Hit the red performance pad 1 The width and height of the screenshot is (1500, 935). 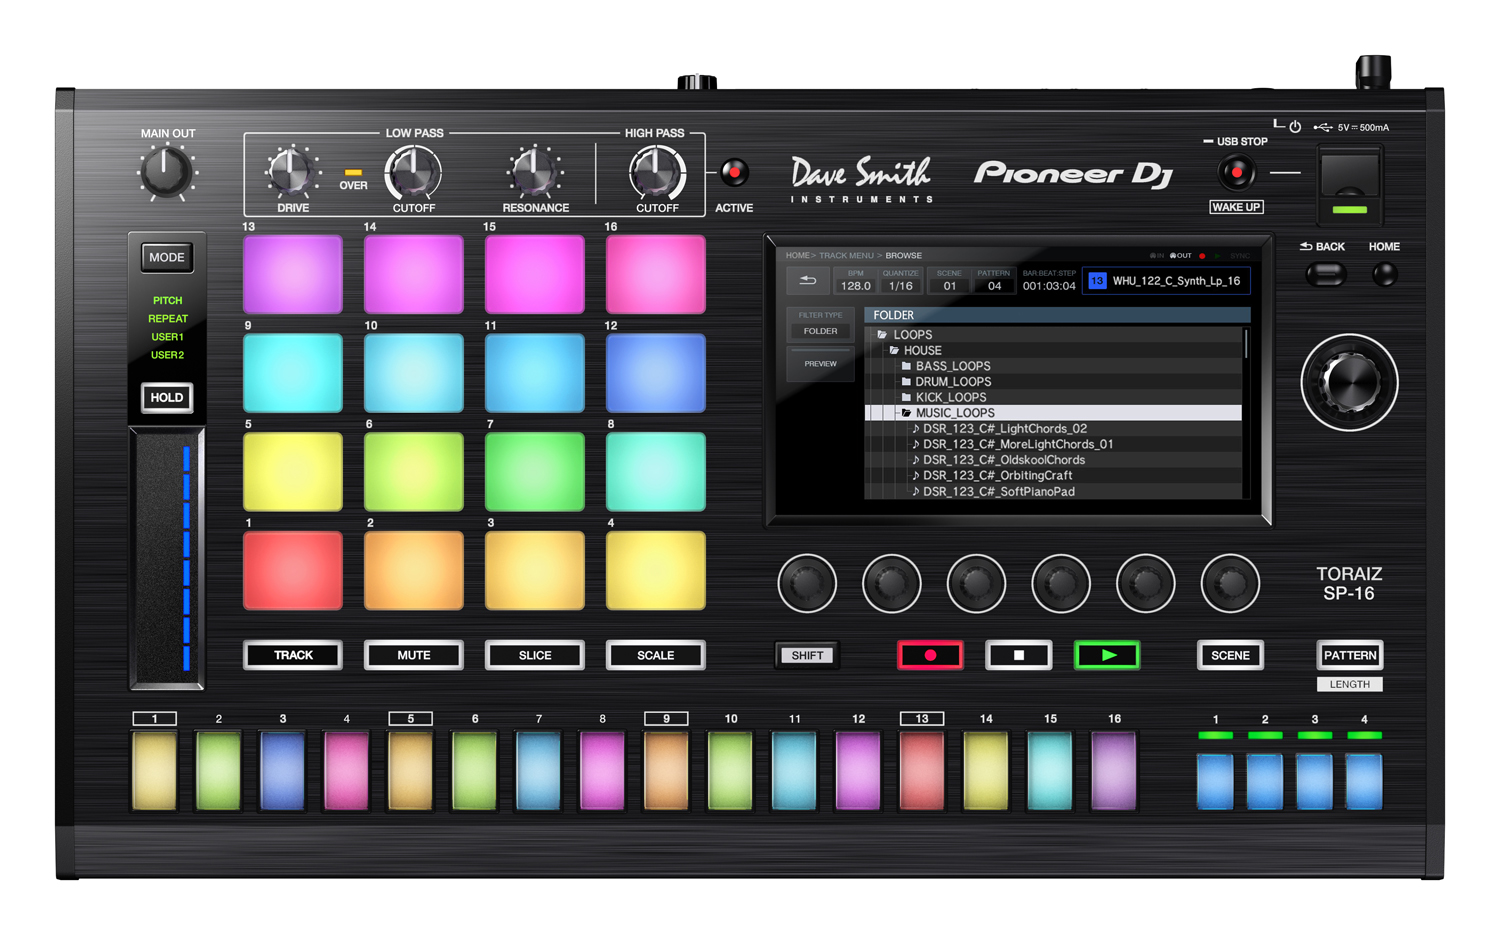pos(293,570)
